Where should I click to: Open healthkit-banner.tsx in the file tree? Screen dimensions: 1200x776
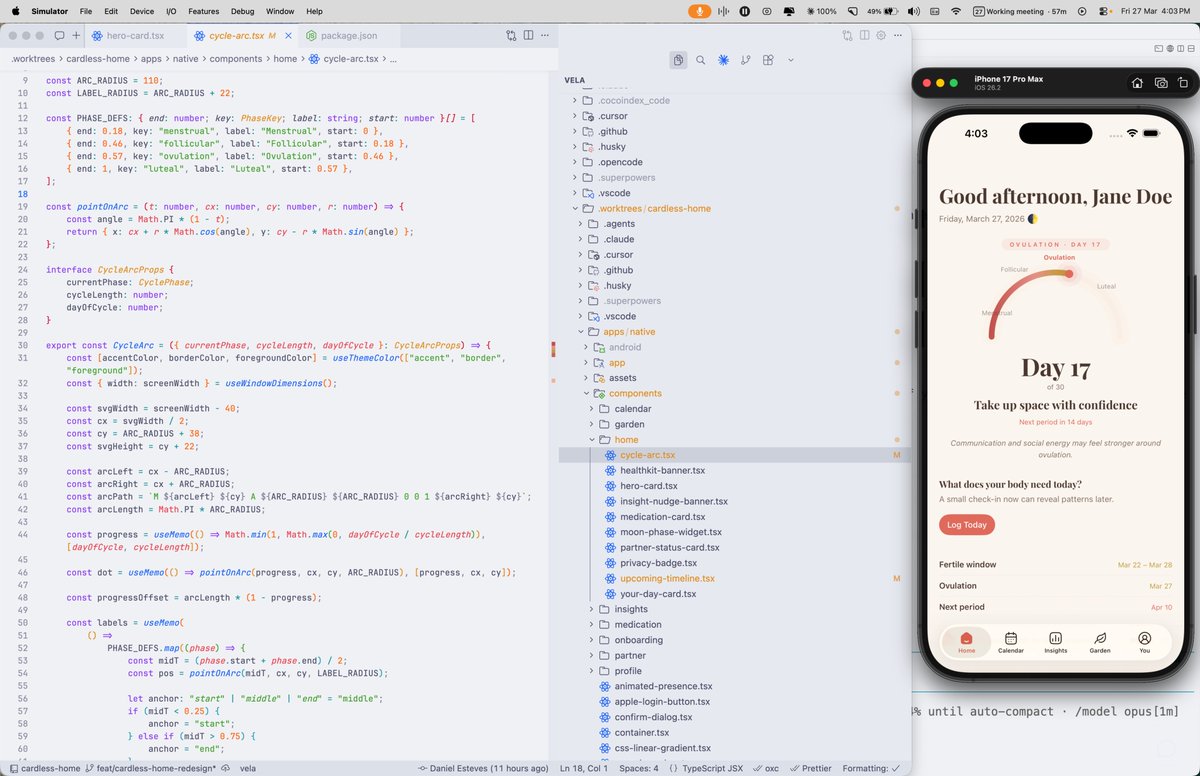click(662, 470)
